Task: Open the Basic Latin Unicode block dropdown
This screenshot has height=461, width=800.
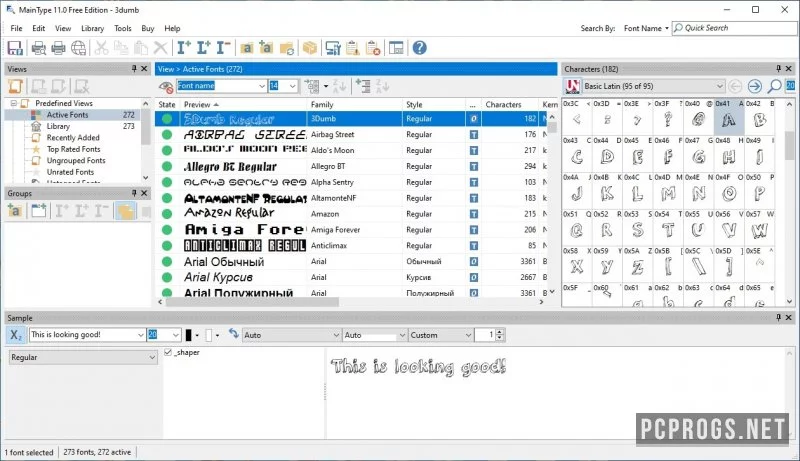Action: (x=719, y=86)
